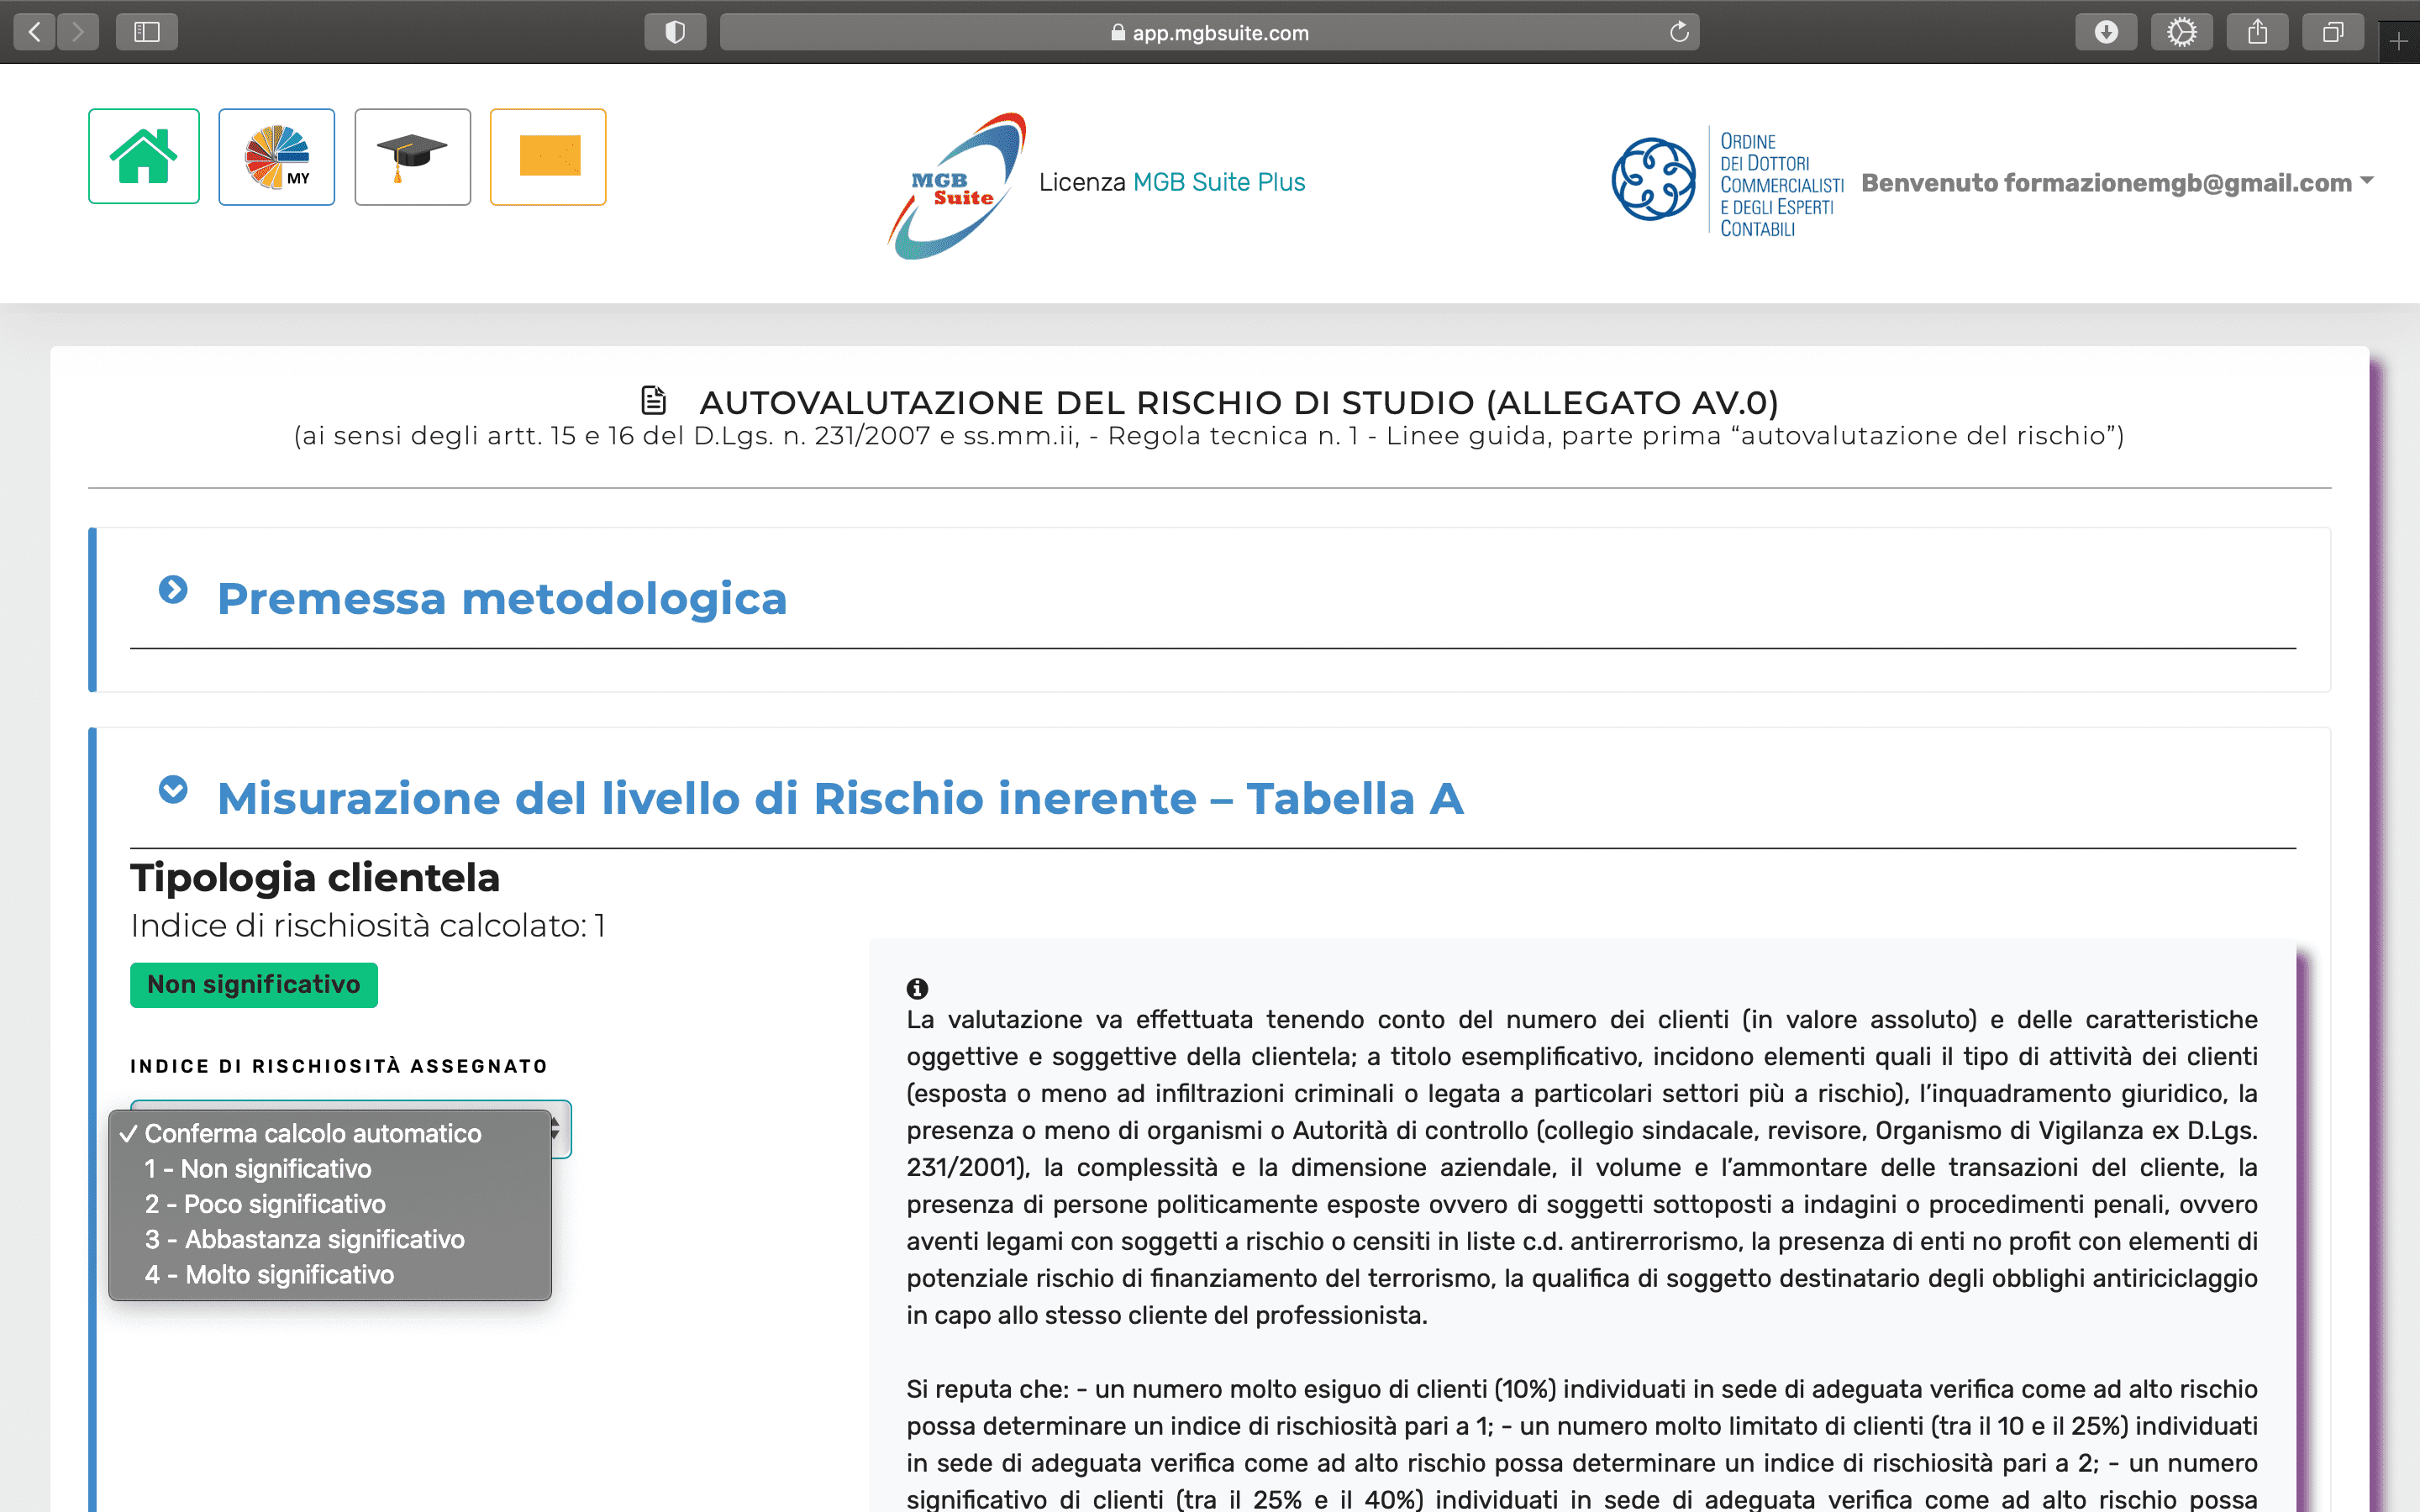The image size is (2420, 1512).
Task: Open Safari downloads icon
Action: 2106,32
